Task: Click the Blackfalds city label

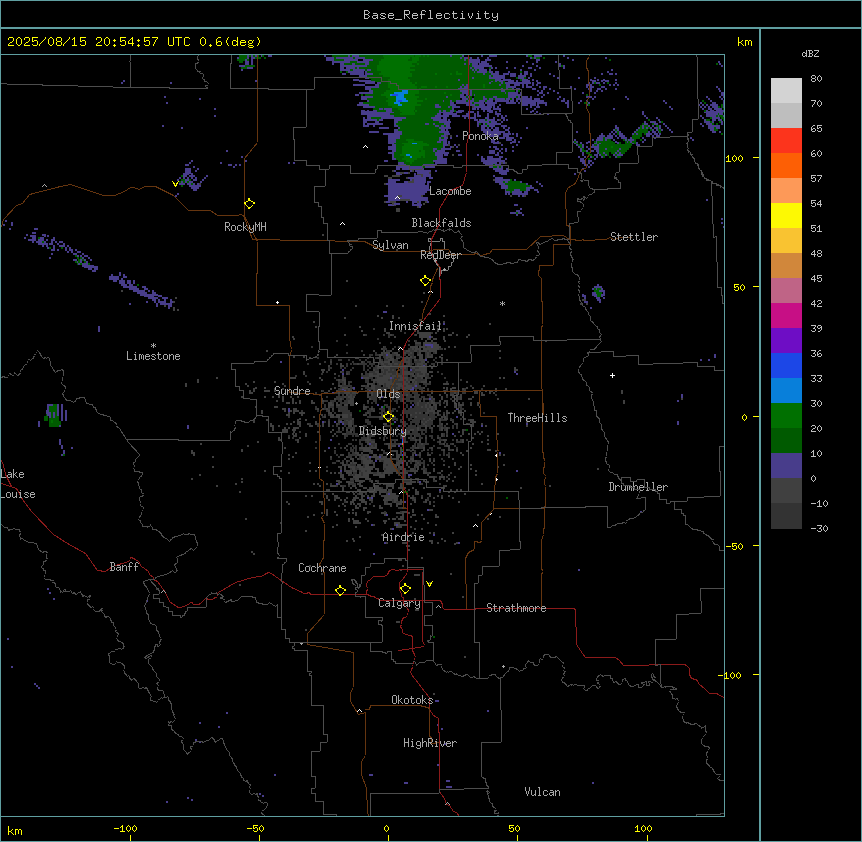Action: click(441, 223)
